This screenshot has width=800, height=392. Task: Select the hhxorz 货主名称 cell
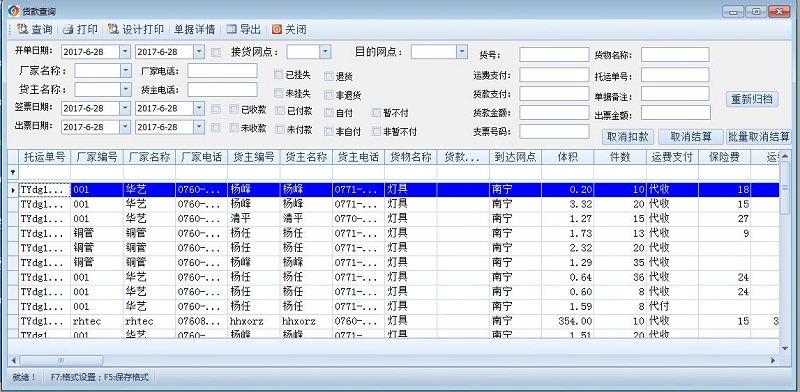[306, 322]
